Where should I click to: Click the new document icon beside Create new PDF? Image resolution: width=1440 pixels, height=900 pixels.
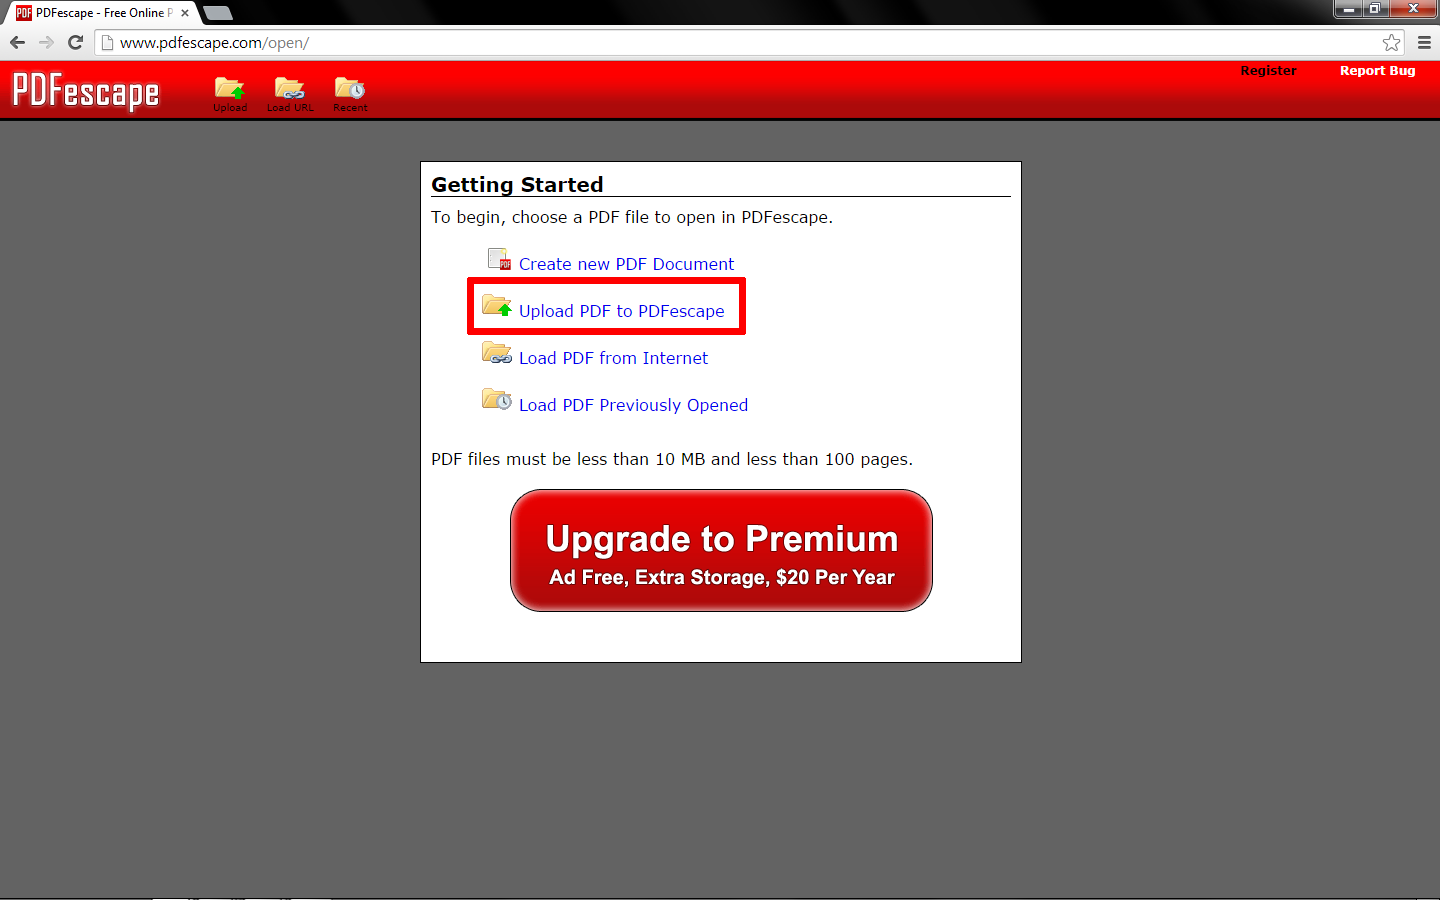click(499, 260)
